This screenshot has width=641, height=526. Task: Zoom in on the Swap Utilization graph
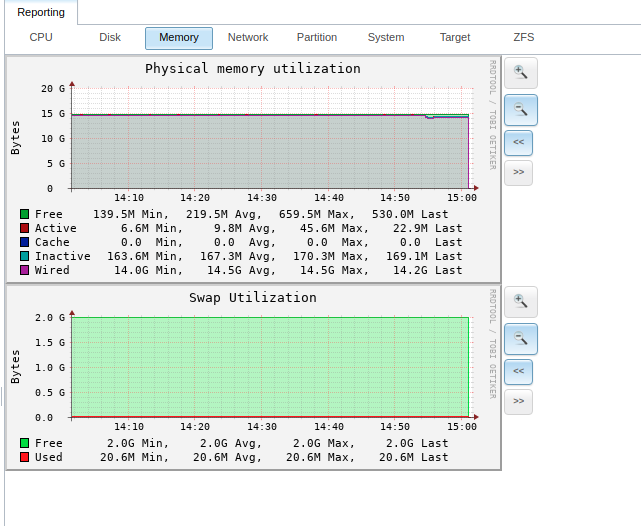click(x=520, y=302)
